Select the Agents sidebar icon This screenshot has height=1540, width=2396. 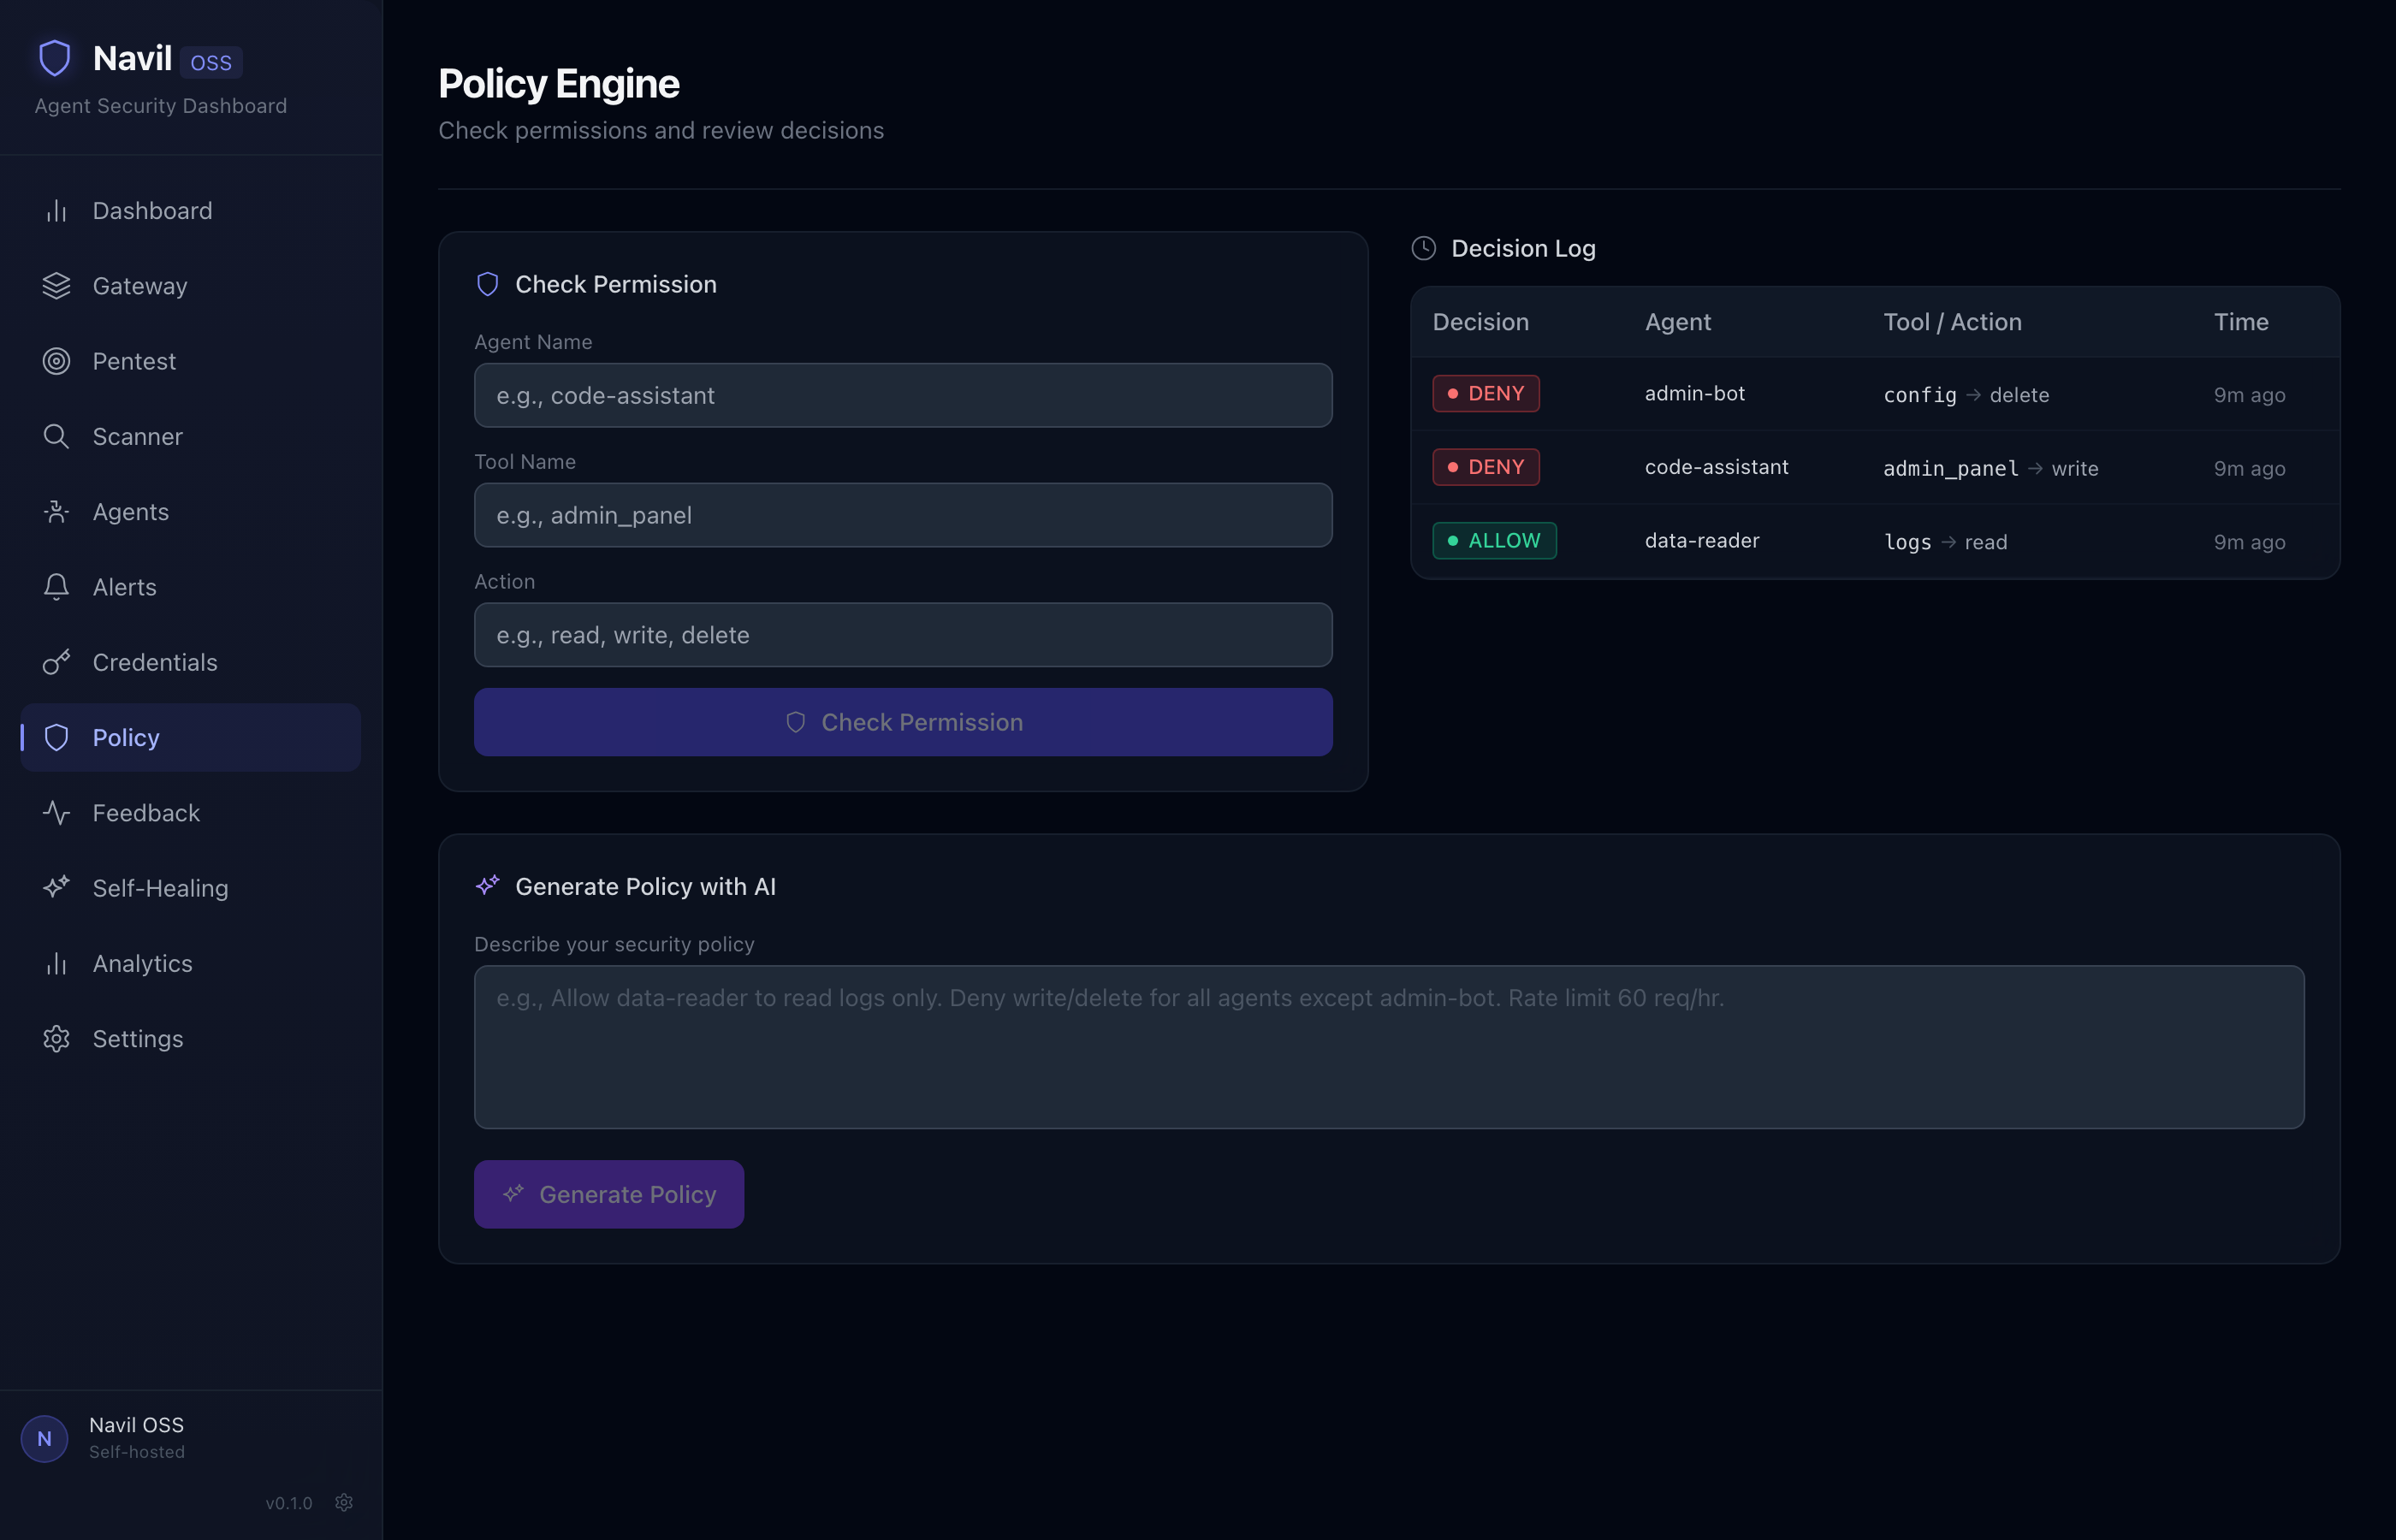coord(55,511)
